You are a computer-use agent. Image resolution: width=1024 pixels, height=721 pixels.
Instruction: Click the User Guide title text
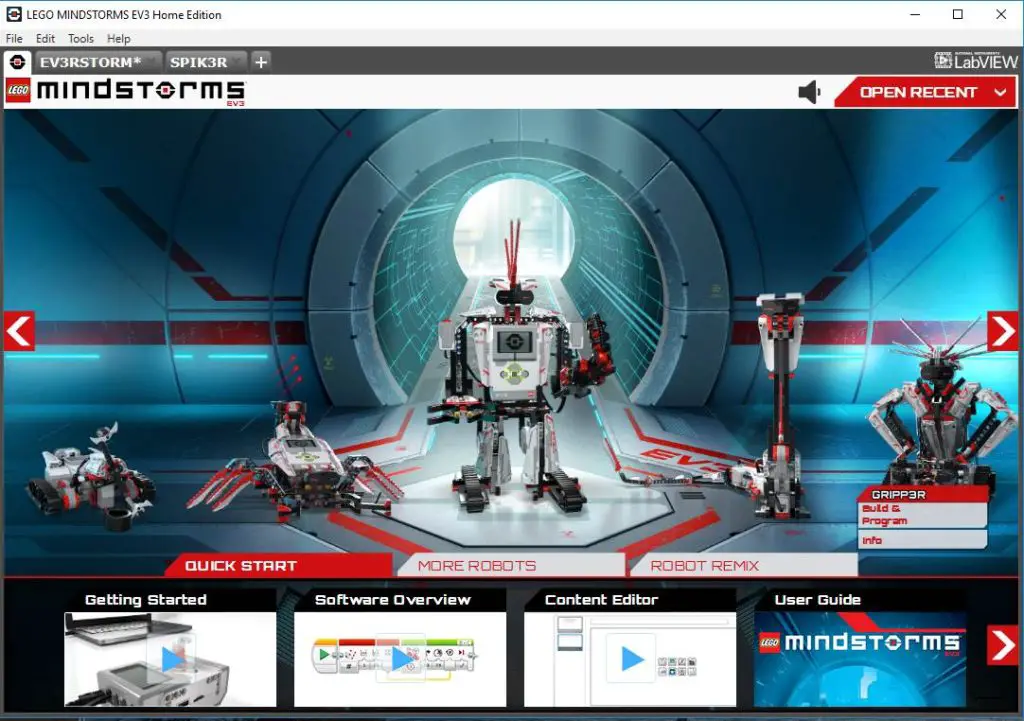(x=818, y=600)
